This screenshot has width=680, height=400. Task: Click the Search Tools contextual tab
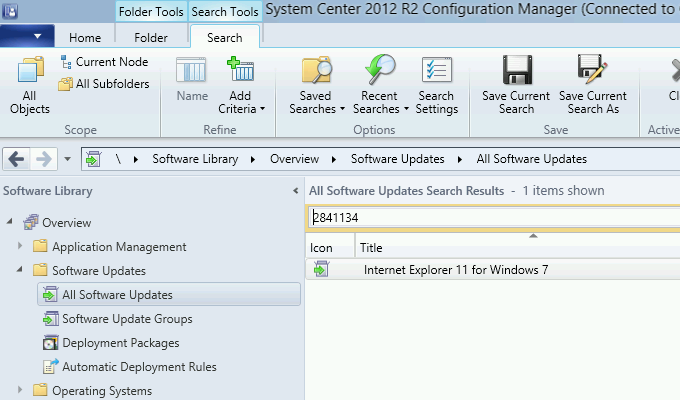(225, 12)
